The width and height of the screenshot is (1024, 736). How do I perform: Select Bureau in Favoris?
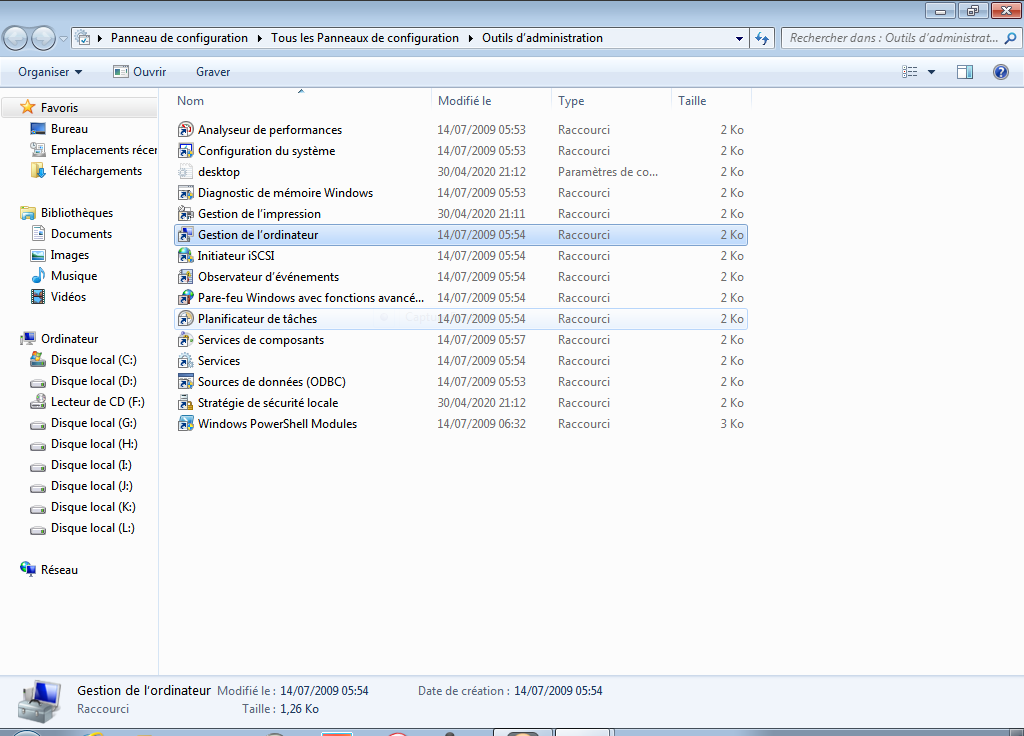(69, 129)
